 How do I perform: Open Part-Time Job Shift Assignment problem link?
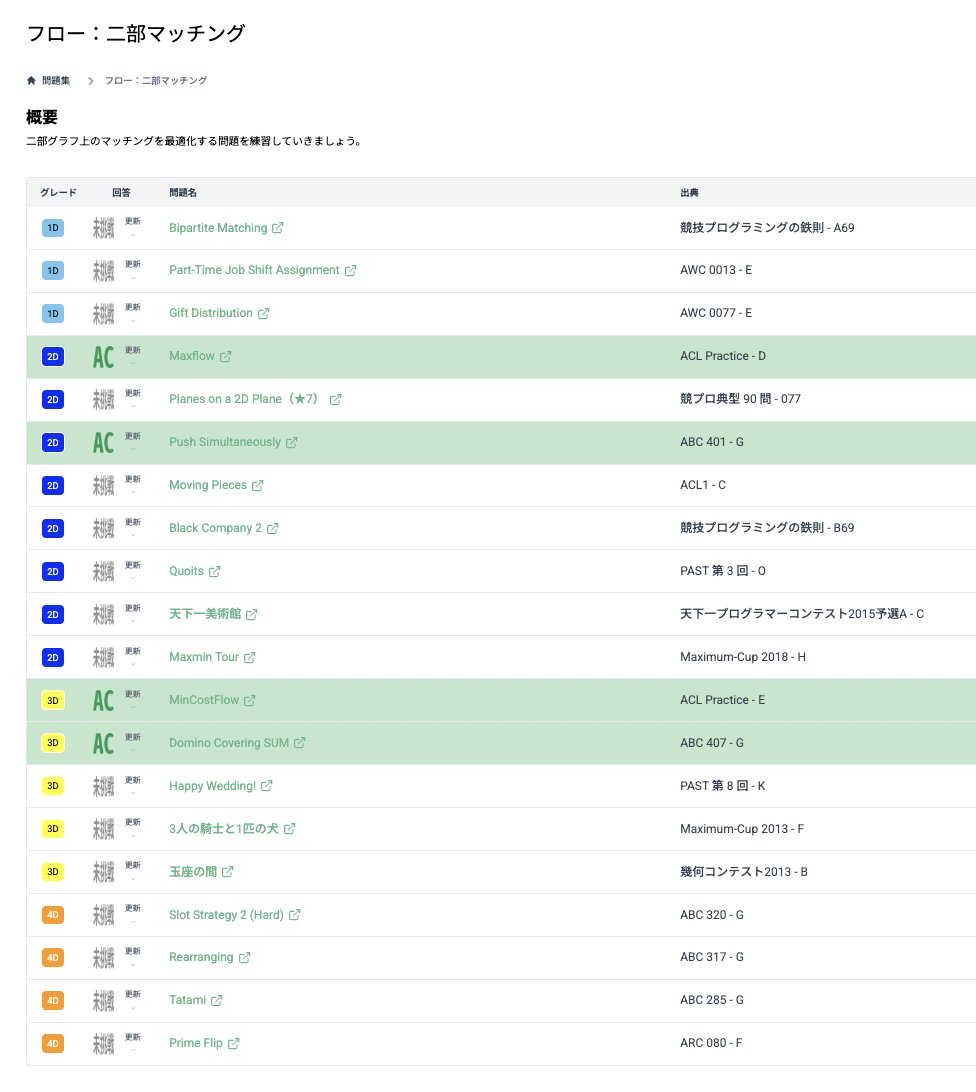(x=254, y=270)
